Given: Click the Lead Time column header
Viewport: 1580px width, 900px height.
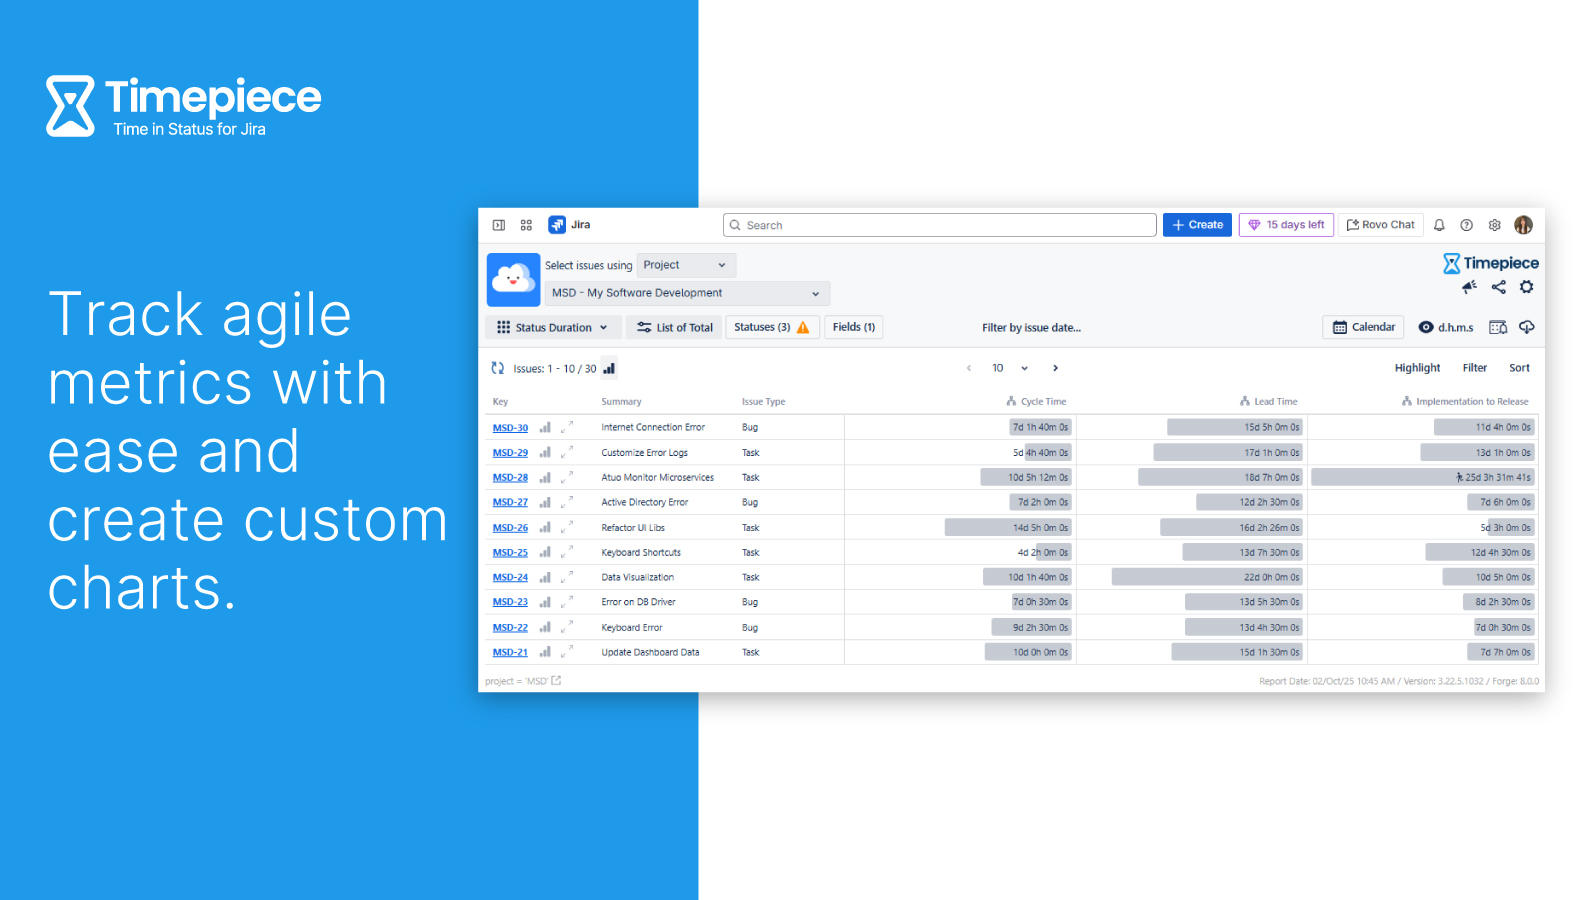Looking at the screenshot, I should pos(1268,402).
